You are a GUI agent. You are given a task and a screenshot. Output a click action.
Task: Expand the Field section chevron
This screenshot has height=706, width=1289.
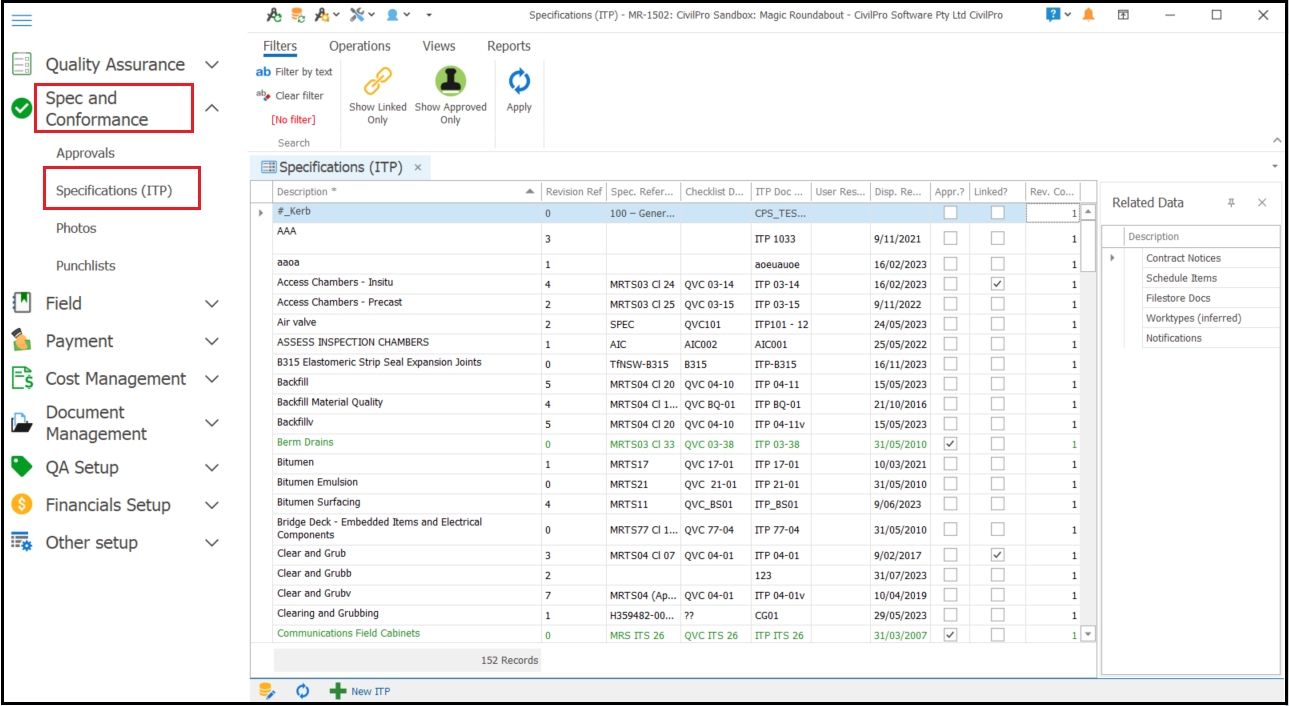point(212,303)
